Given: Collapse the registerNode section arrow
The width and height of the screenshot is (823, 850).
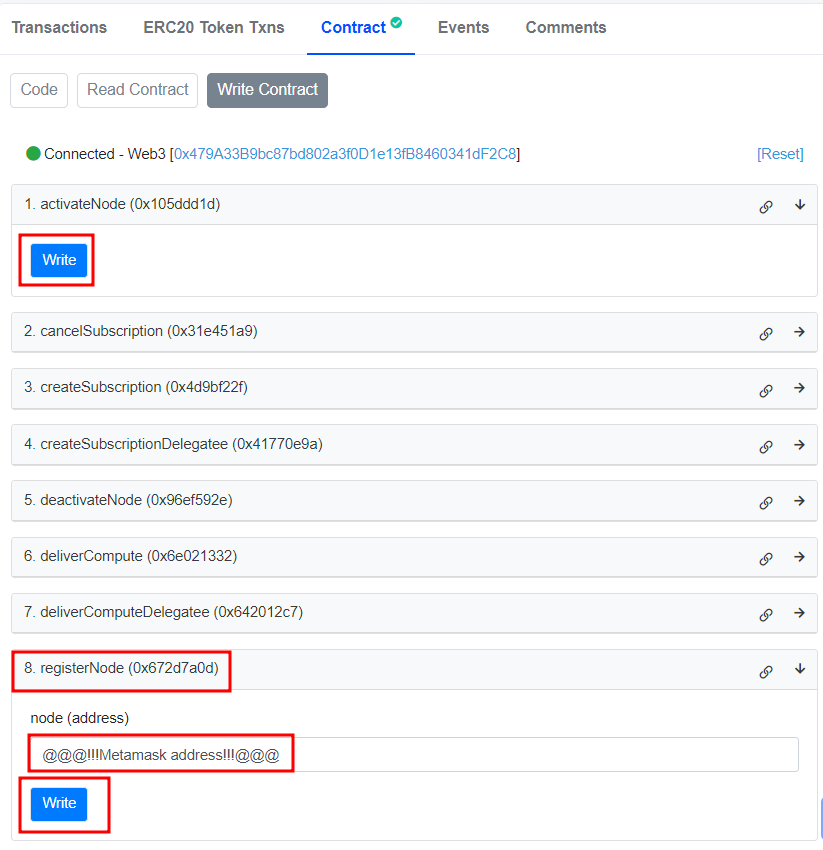Looking at the screenshot, I should (800, 669).
